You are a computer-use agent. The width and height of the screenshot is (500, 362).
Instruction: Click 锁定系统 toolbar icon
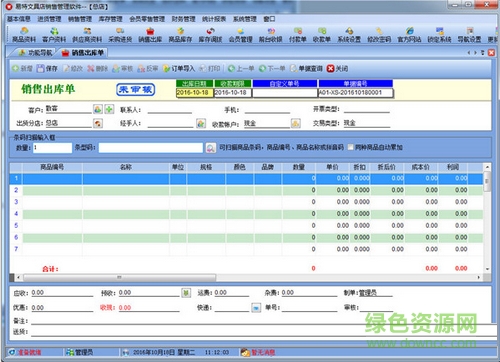[x=439, y=35]
